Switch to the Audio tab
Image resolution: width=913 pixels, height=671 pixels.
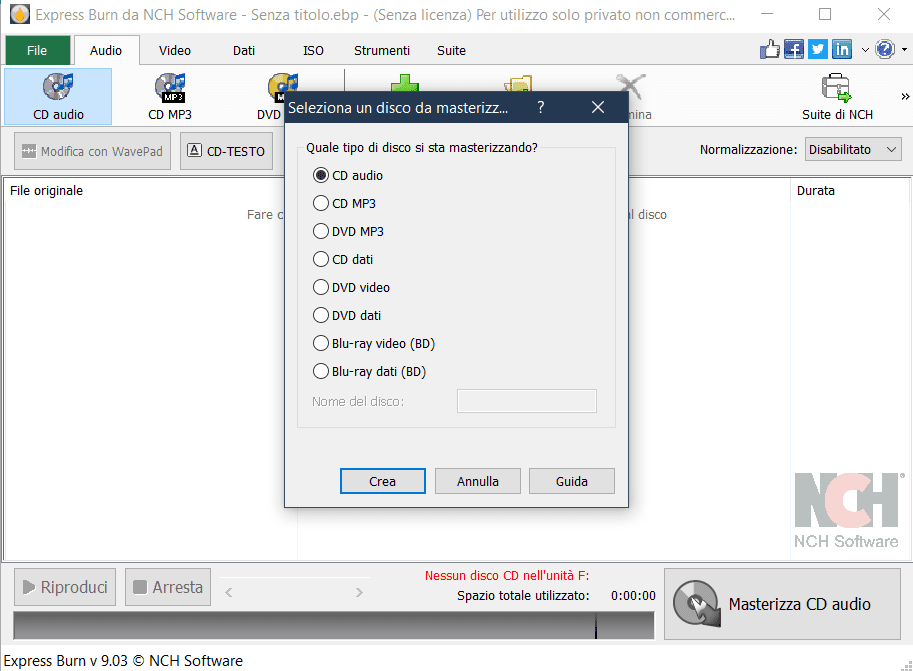[x=106, y=50]
